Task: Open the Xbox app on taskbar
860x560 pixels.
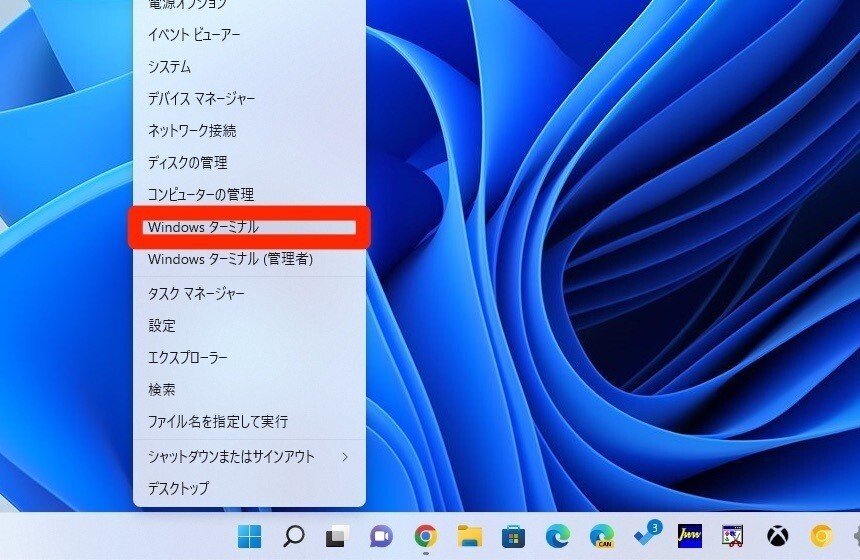Action: point(778,537)
